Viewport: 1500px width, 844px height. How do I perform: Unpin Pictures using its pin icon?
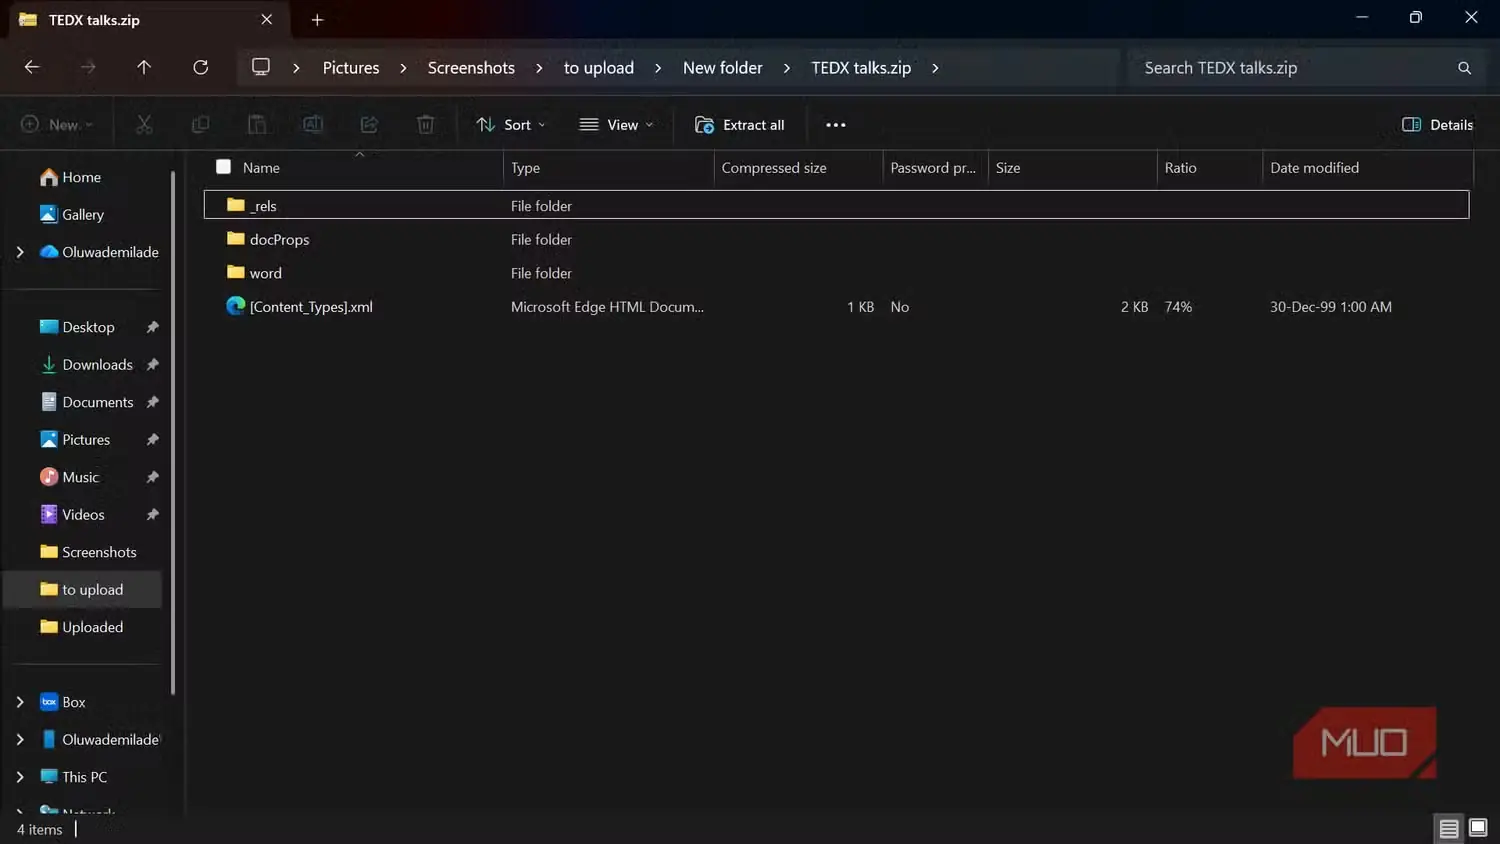tap(152, 440)
